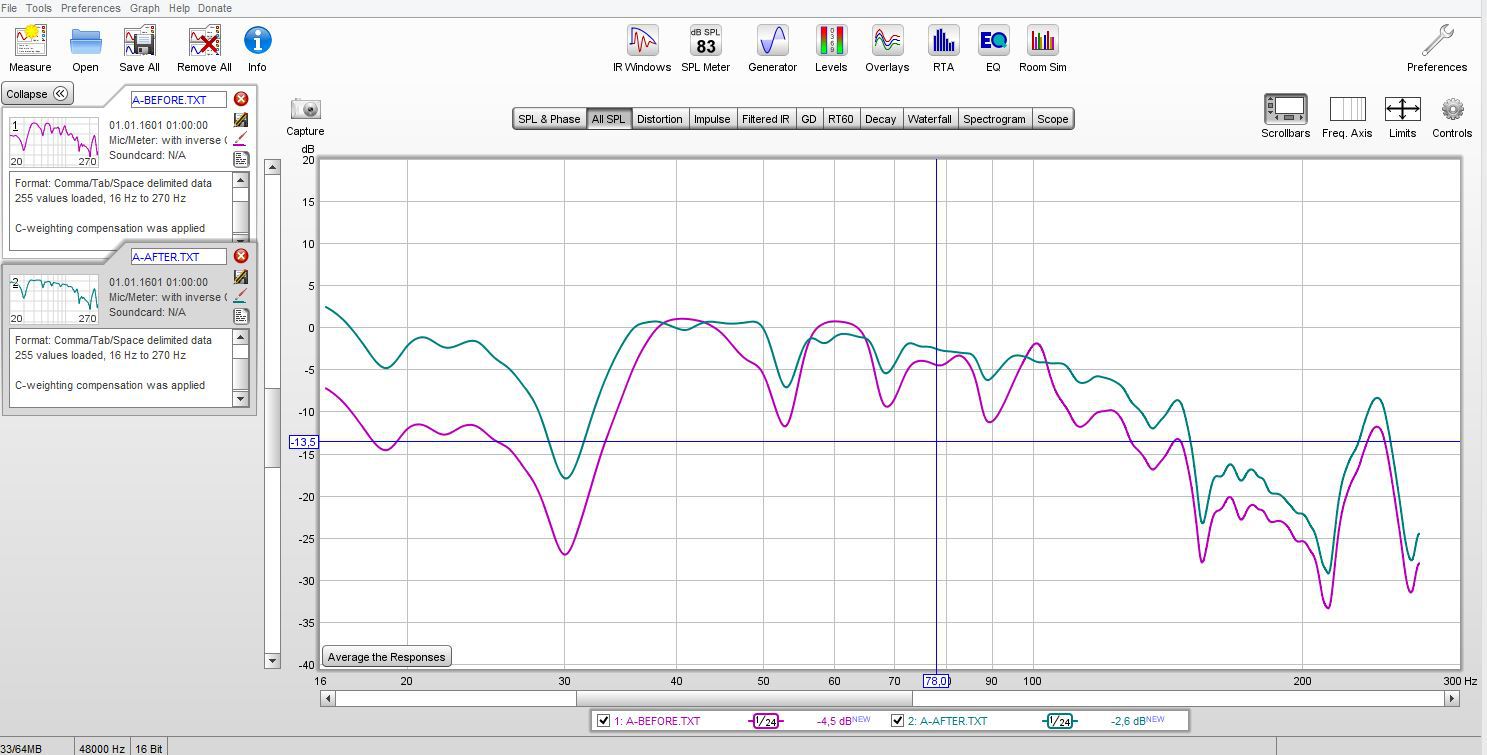Uncheck the A-AFTER.TXT trace checkbox
This screenshot has width=1487, height=755.
tap(897, 721)
